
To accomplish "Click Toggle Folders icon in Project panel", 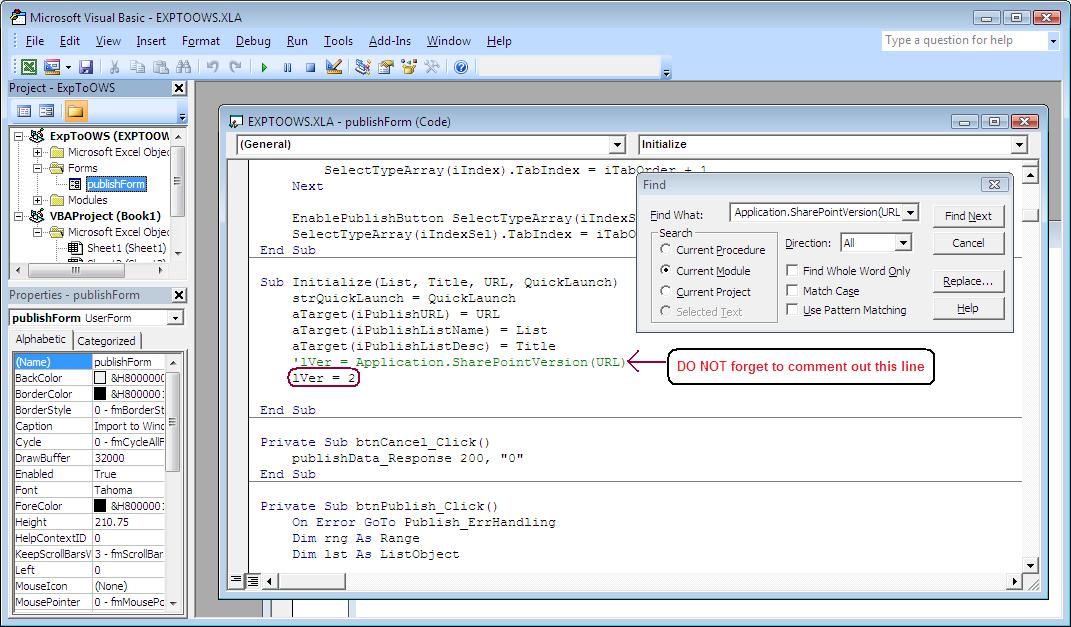I will point(75,111).
